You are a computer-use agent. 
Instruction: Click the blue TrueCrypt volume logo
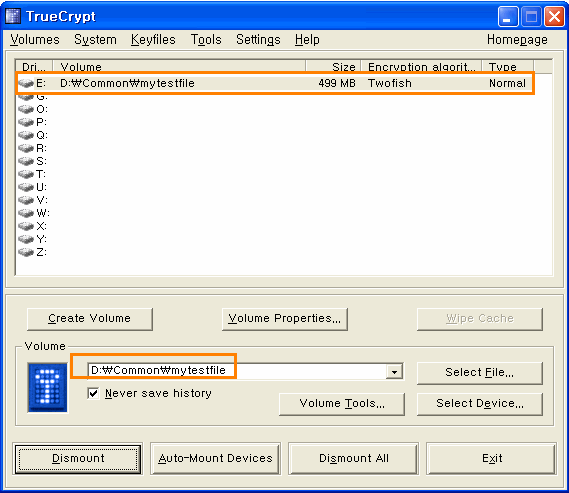coord(48,388)
